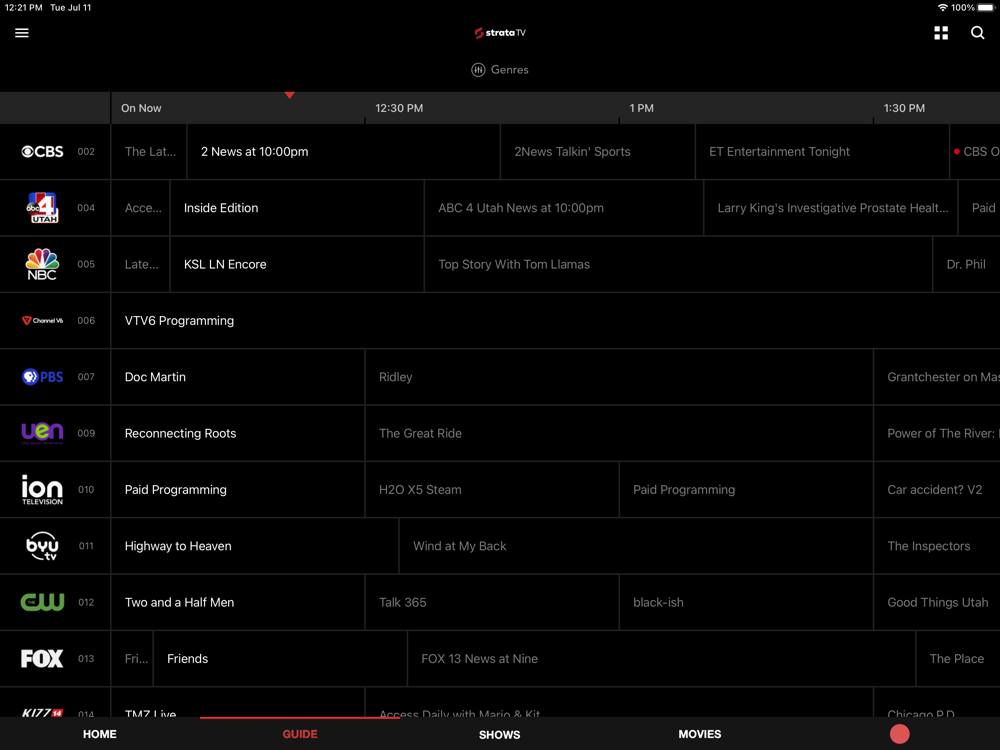Viewport: 1000px width, 750px height.
Task: Select Reconnecting Roots program
Action: pyautogui.click(x=238, y=433)
